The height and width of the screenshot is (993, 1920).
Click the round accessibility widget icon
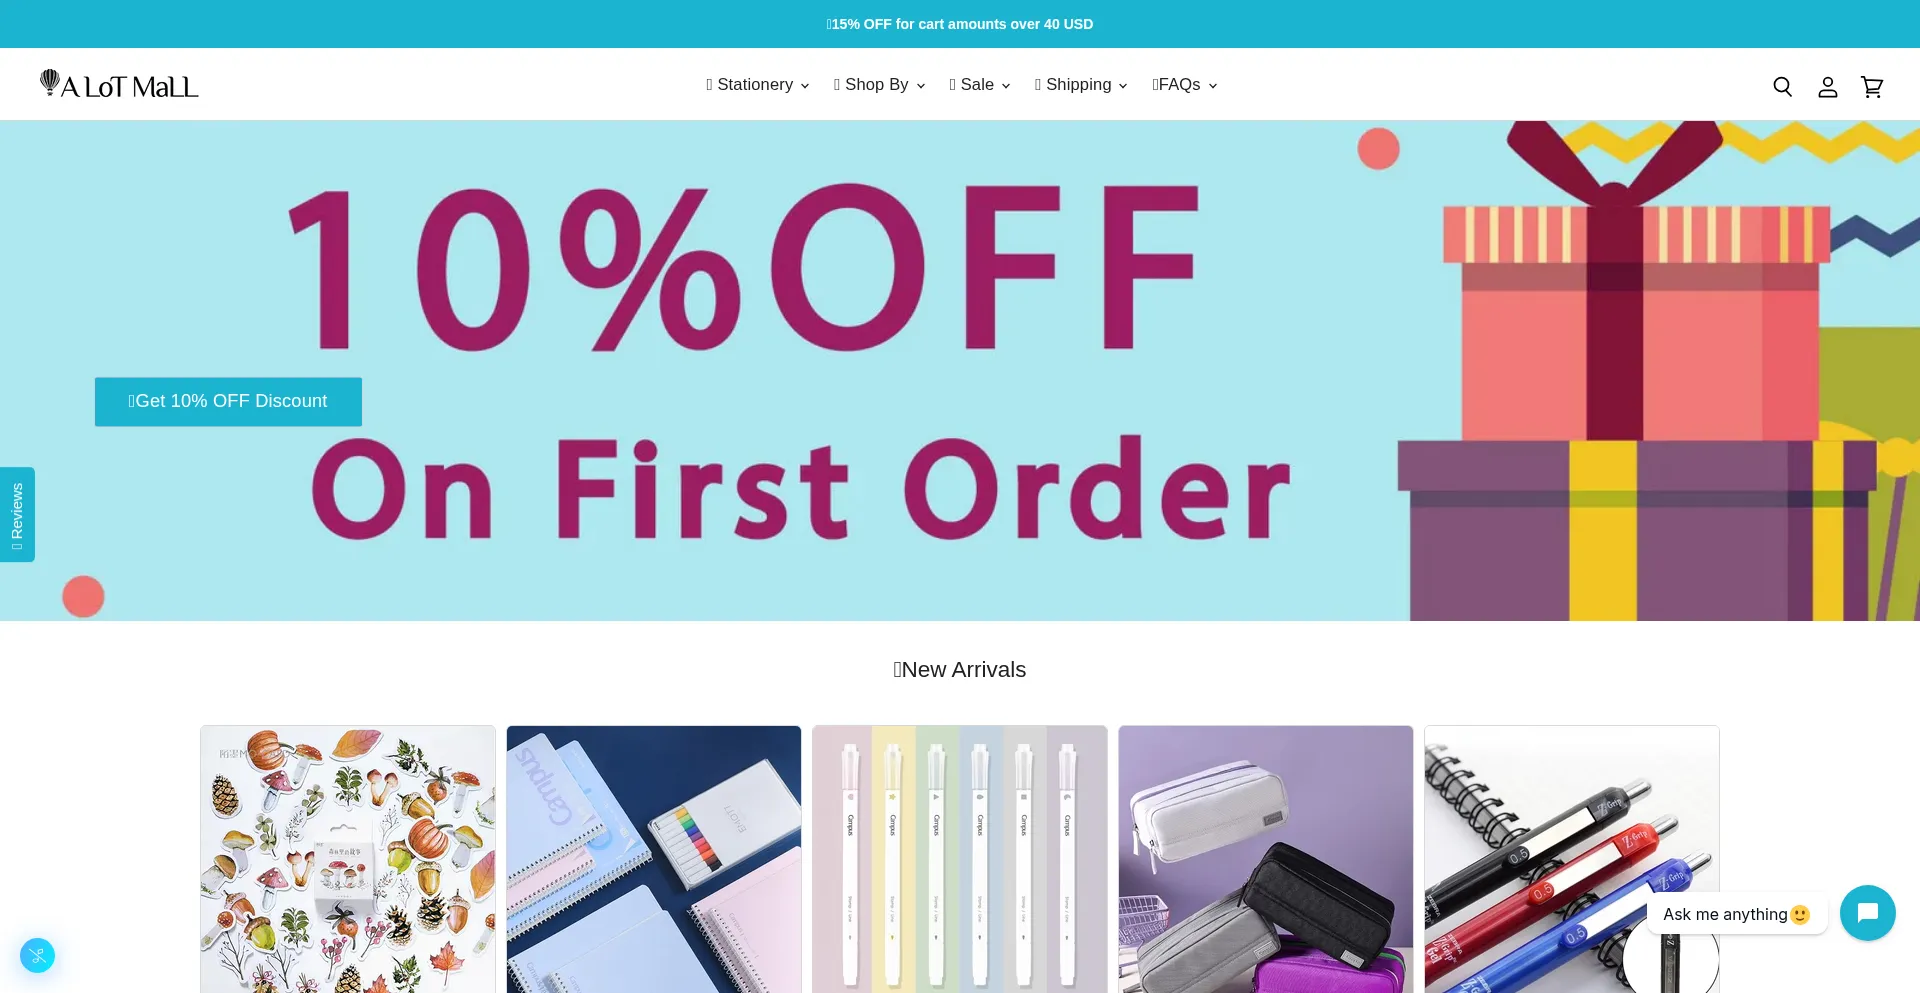point(37,955)
